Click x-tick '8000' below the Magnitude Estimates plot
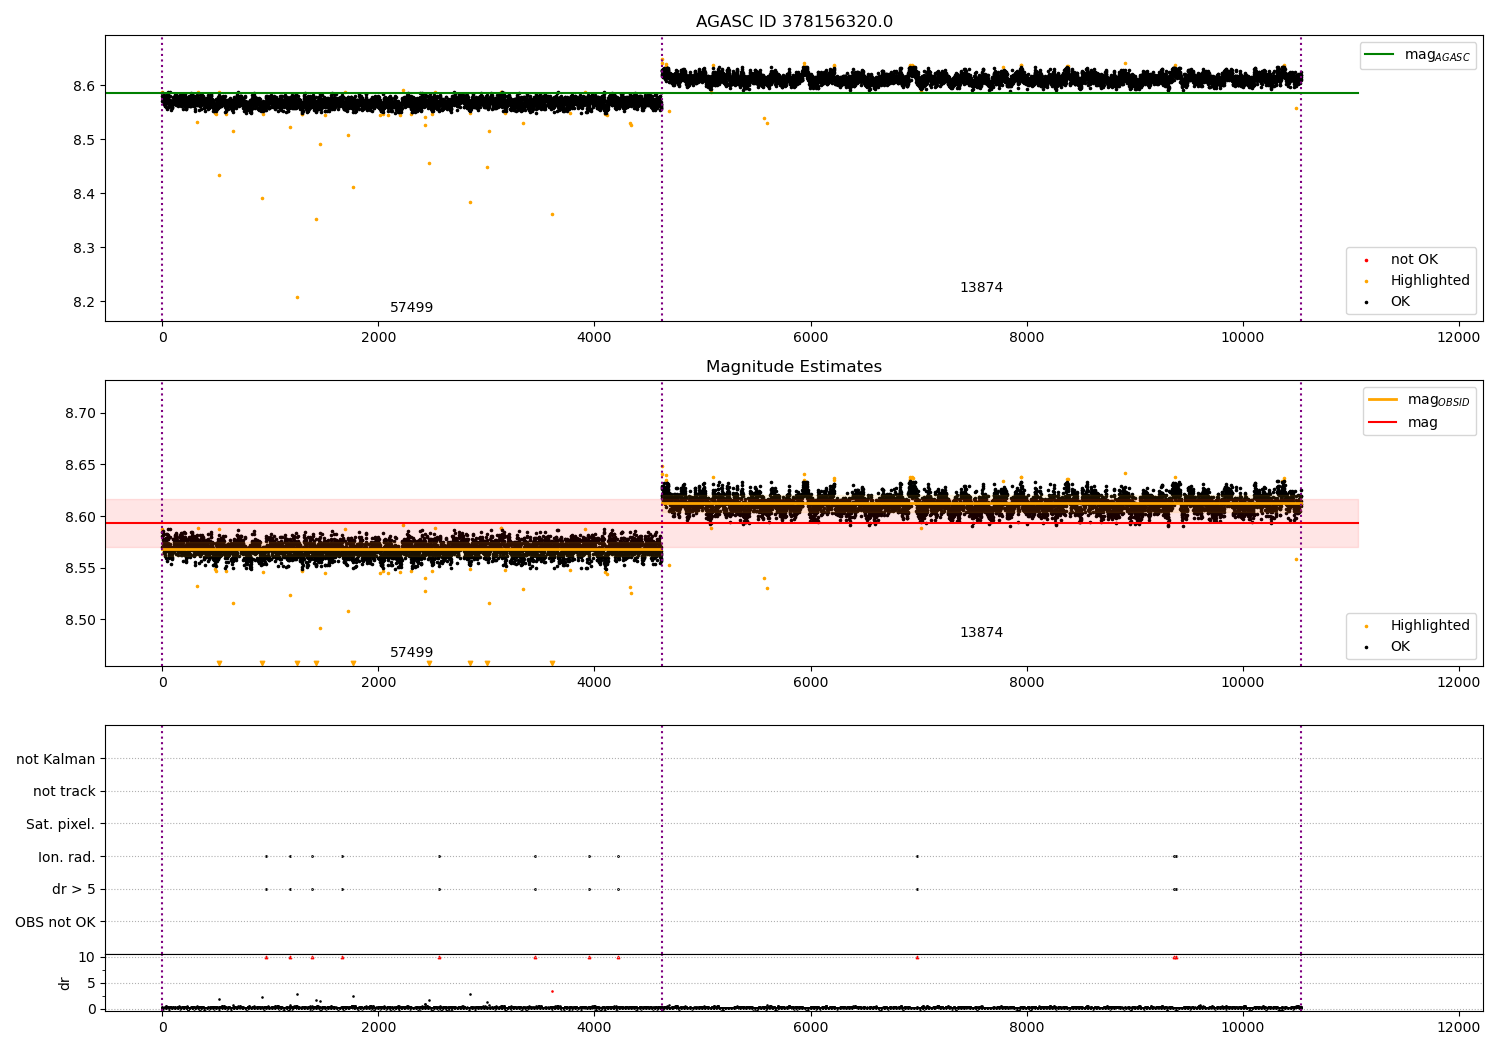Screen dimensions: 1500x1050 (1027, 683)
